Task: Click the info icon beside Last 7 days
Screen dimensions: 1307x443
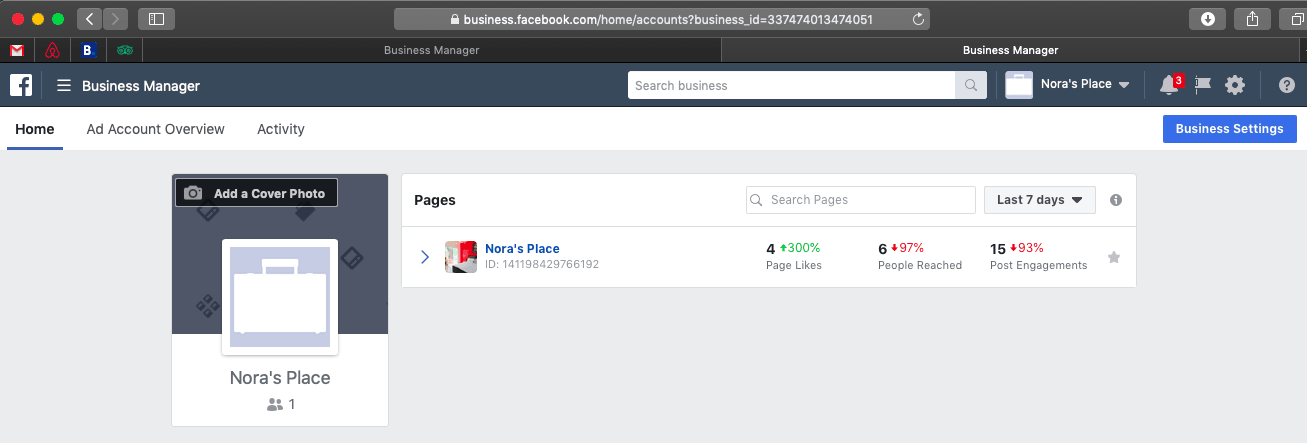Action: [1116, 200]
